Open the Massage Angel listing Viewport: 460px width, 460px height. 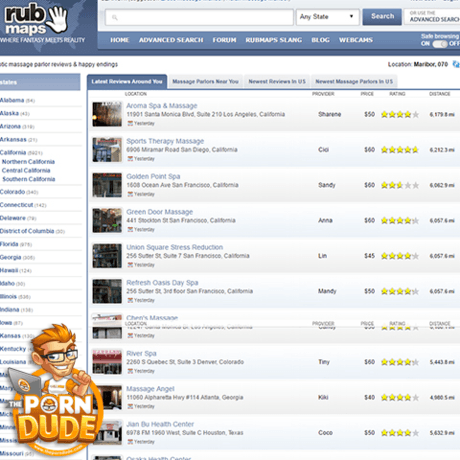coord(150,389)
